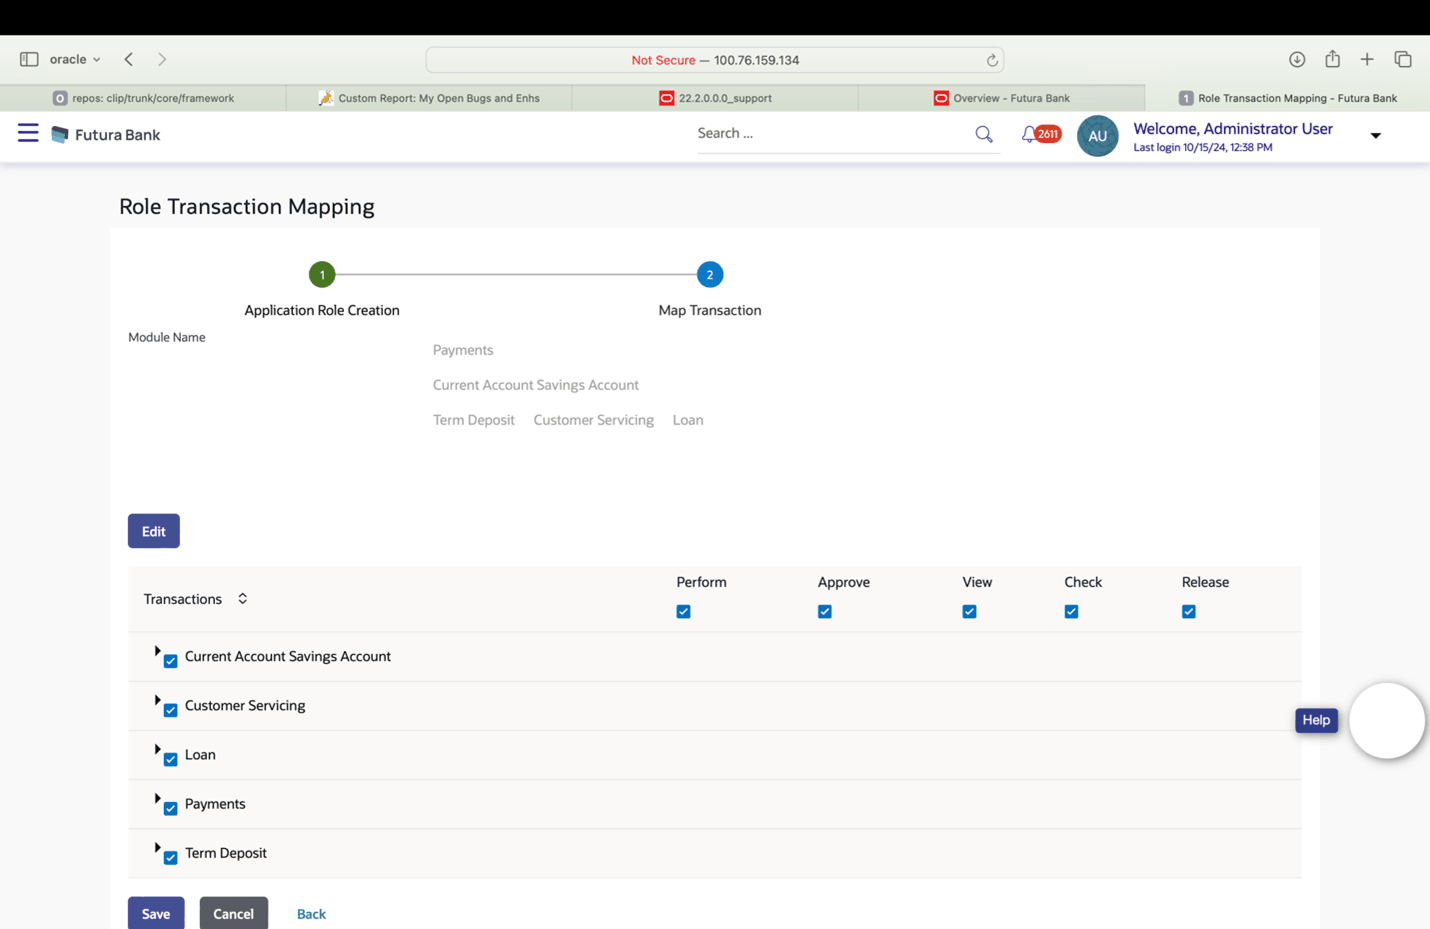This screenshot has height=929, width=1430.
Task: Uncheck Current Account Savings Account row
Action: (x=171, y=661)
